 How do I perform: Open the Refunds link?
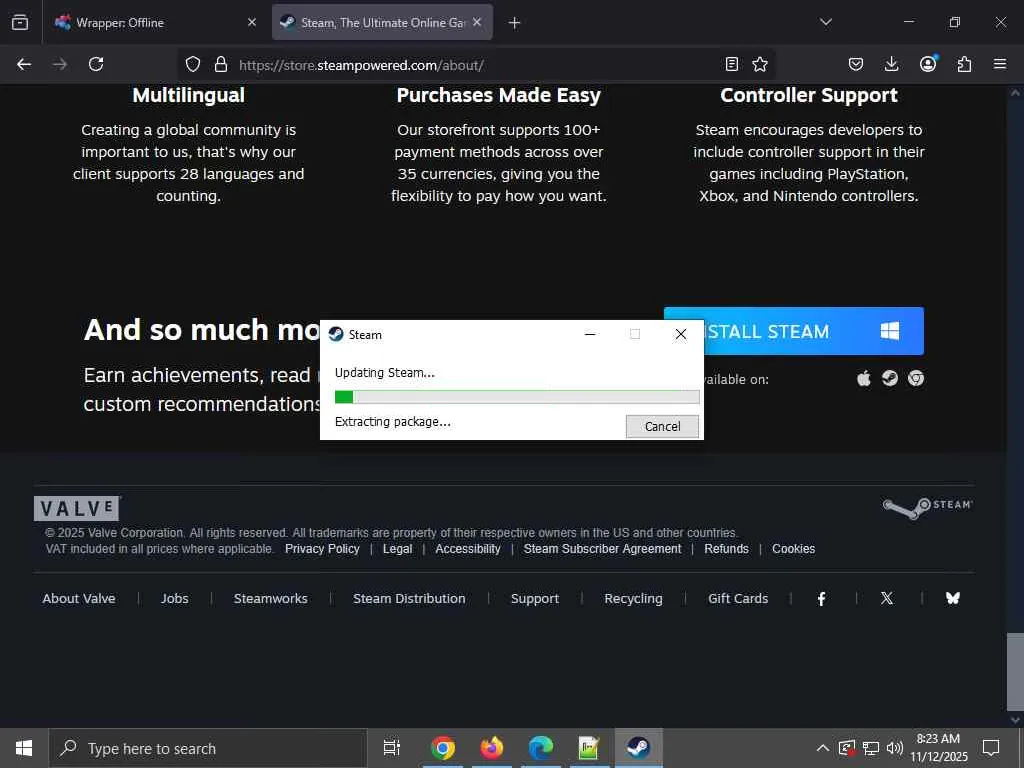pos(726,549)
